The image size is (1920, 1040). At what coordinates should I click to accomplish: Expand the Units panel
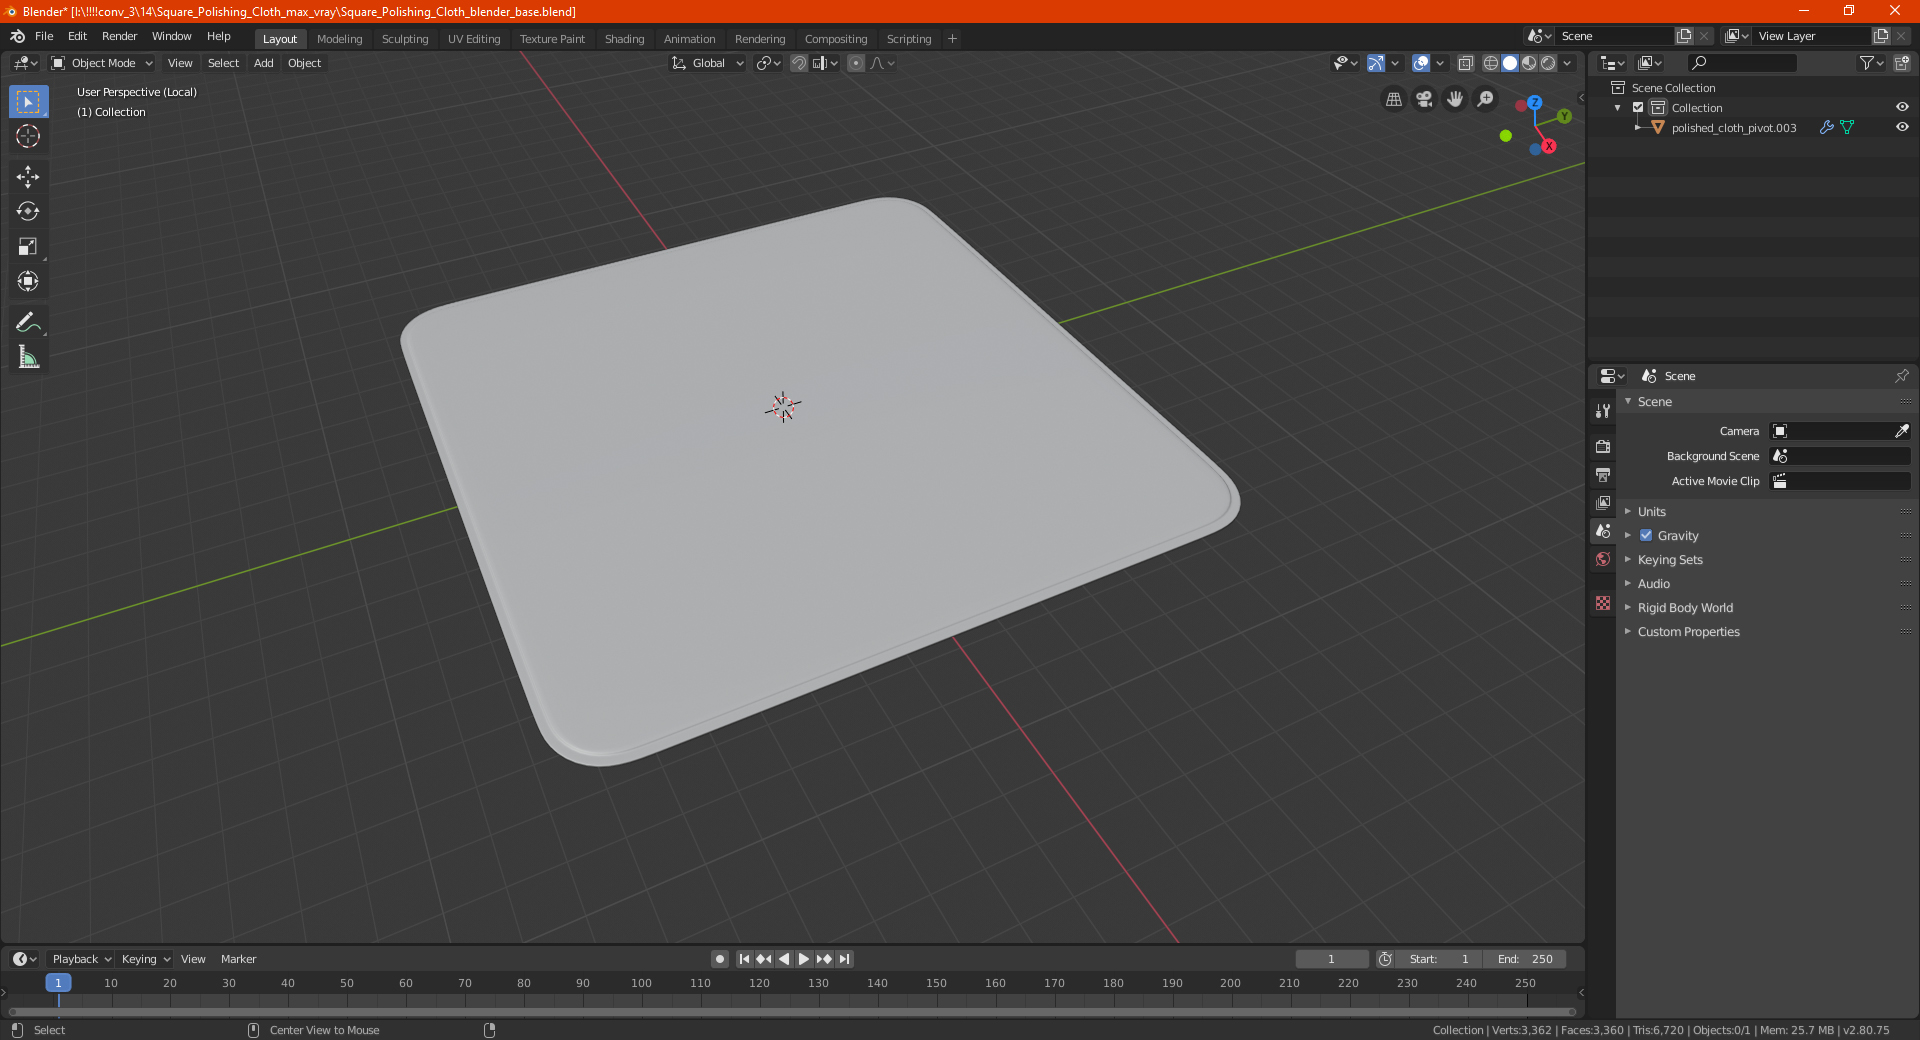coord(1651,512)
